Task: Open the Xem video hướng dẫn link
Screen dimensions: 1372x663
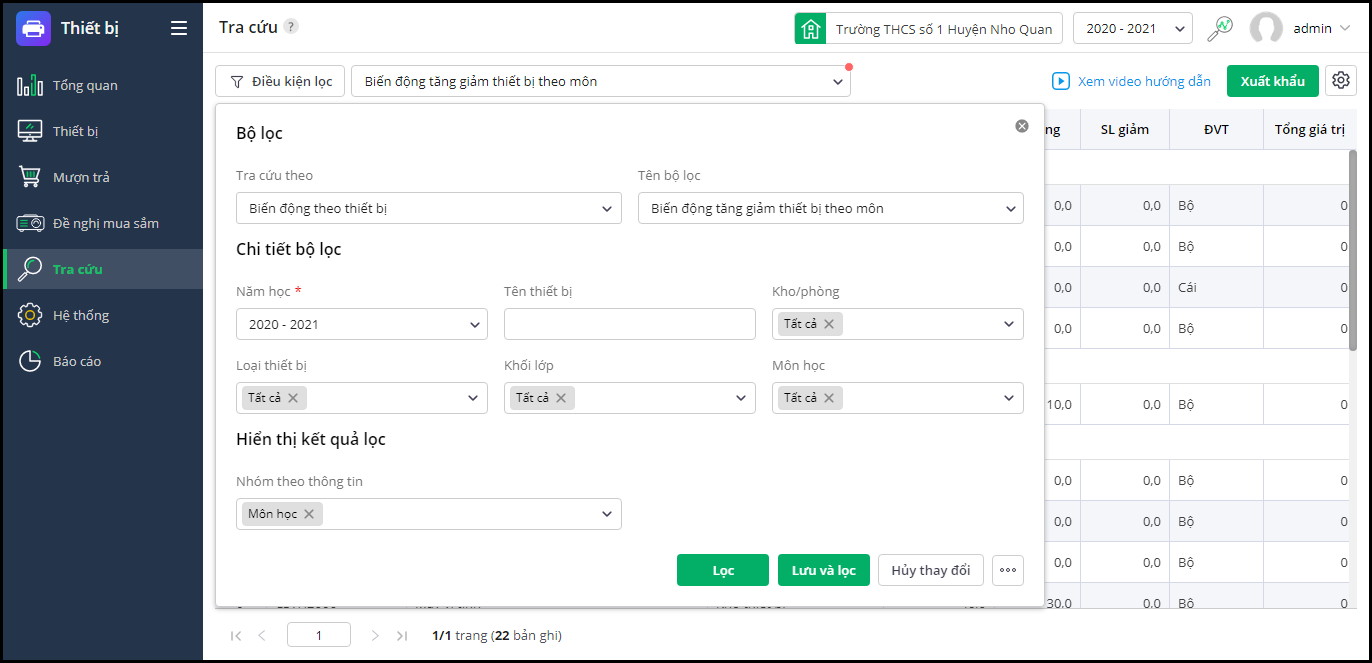Action: tap(1131, 81)
